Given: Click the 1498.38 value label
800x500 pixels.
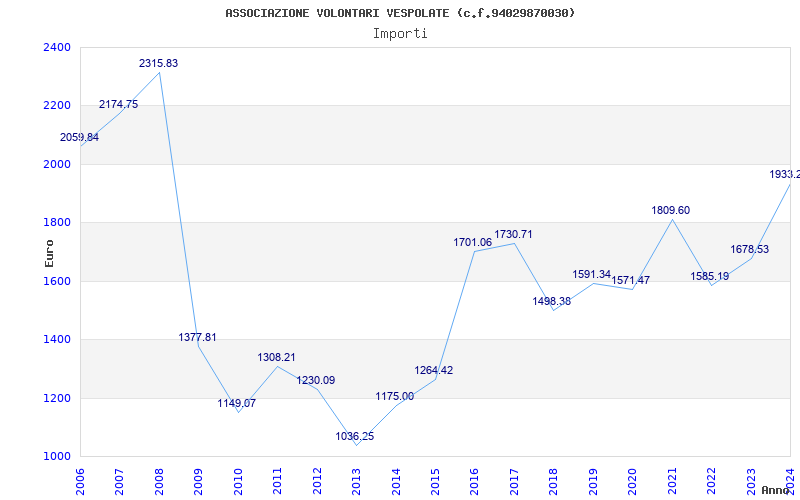Looking at the screenshot, I should [x=552, y=301].
